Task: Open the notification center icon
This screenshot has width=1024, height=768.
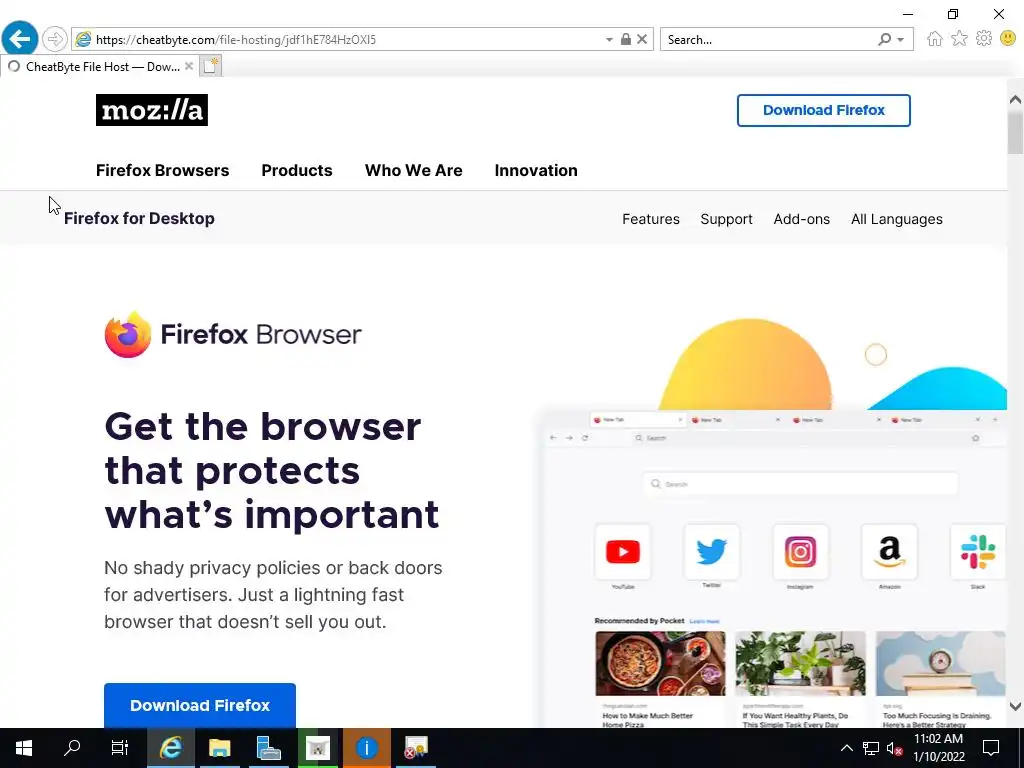Action: click(x=991, y=748)
